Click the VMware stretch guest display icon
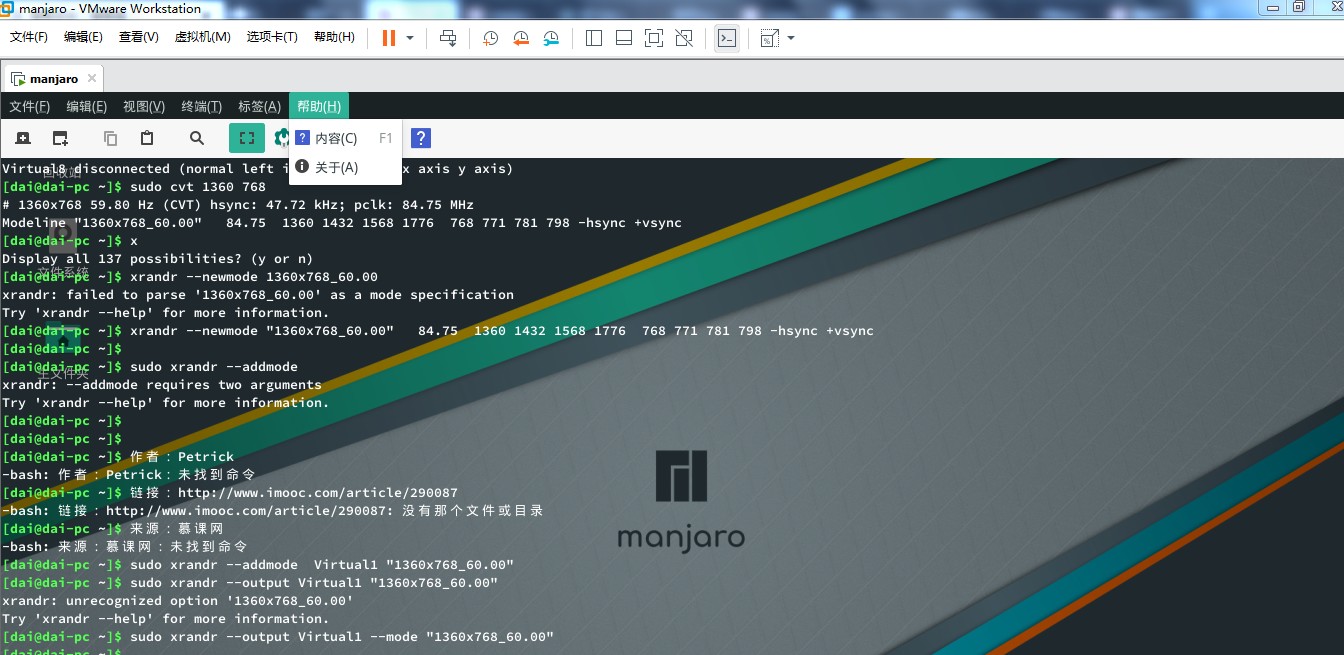 [769, 38]
